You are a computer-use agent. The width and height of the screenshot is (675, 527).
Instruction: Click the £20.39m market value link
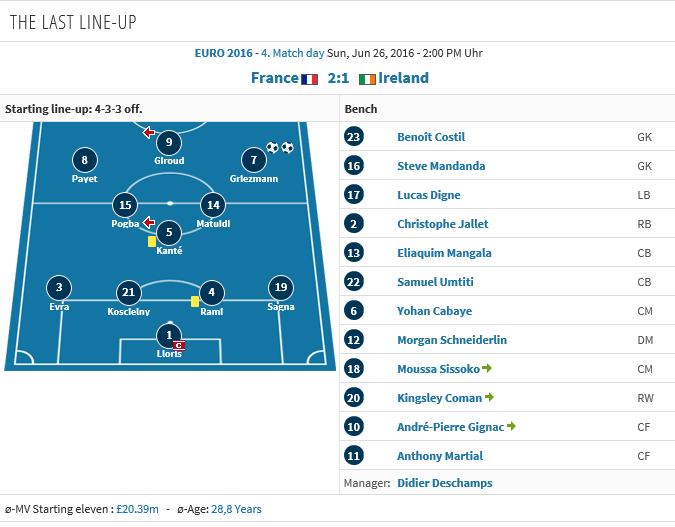tap(137, 509)
